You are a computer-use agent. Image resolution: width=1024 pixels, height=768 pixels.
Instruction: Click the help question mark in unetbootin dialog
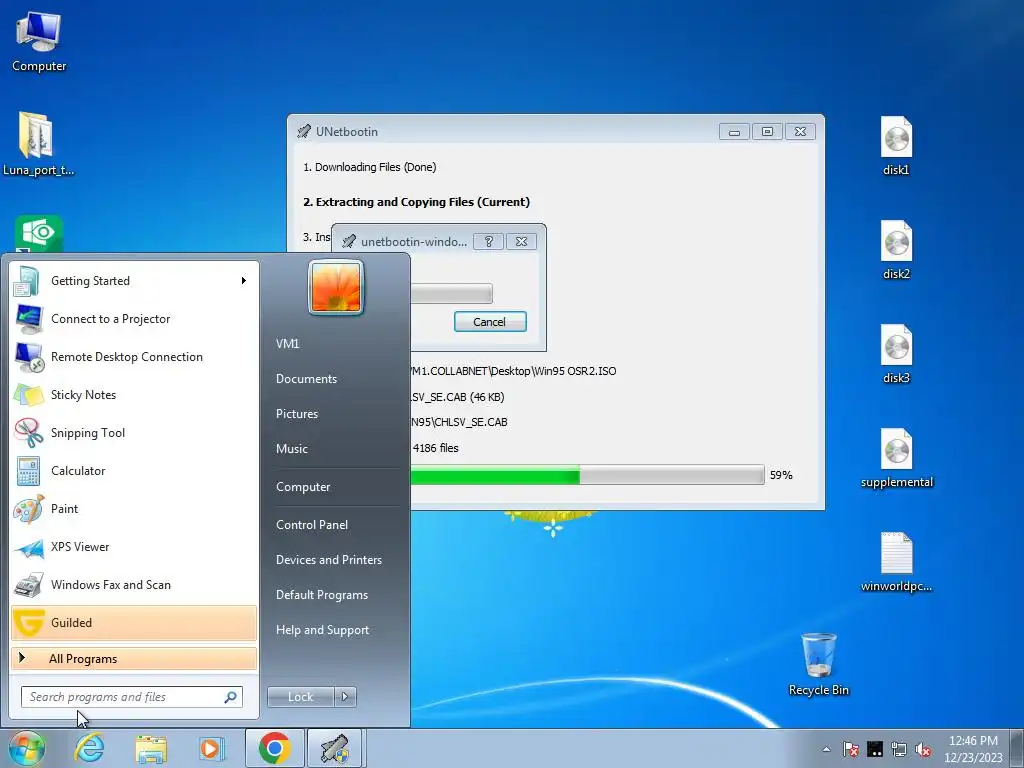click(x=488, y=242)
